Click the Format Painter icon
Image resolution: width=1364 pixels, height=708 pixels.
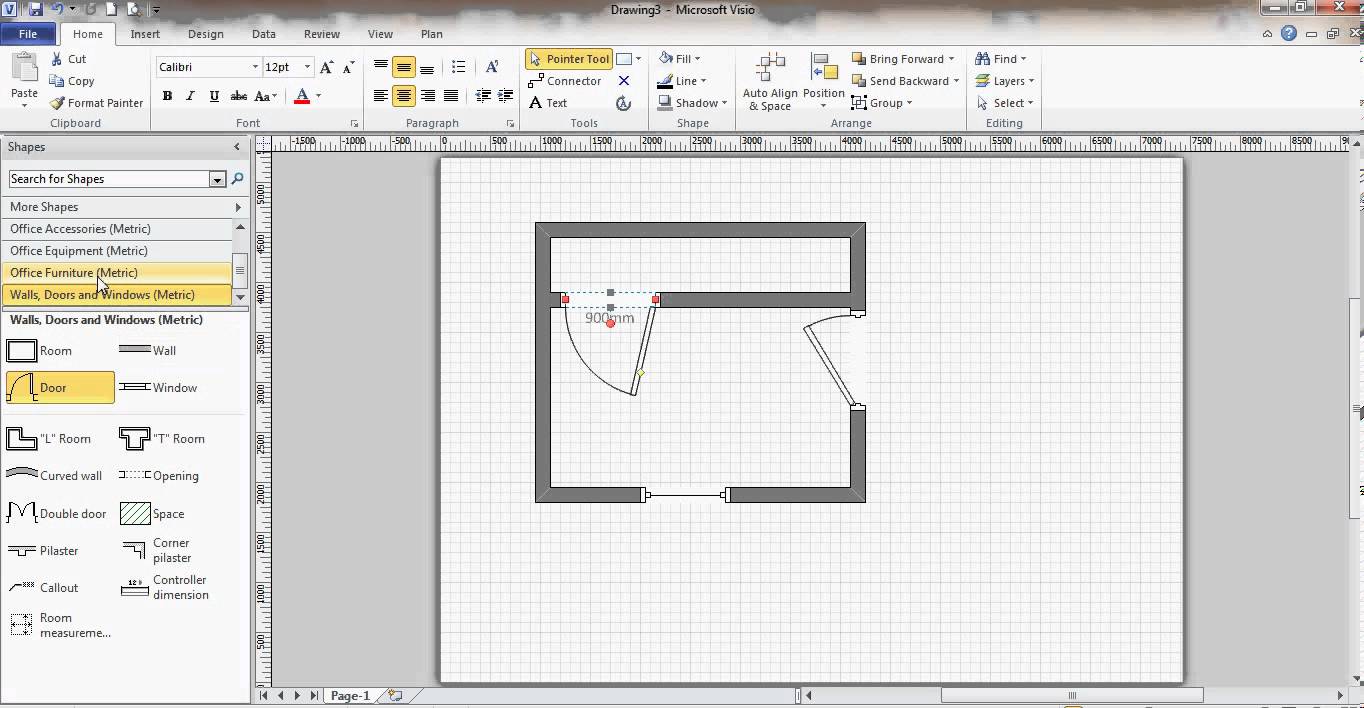click(58, 103)
